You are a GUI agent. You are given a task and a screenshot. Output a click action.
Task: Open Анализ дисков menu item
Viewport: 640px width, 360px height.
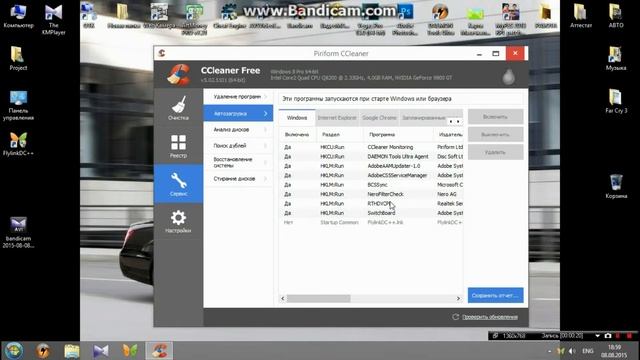[x=238, y=129]
